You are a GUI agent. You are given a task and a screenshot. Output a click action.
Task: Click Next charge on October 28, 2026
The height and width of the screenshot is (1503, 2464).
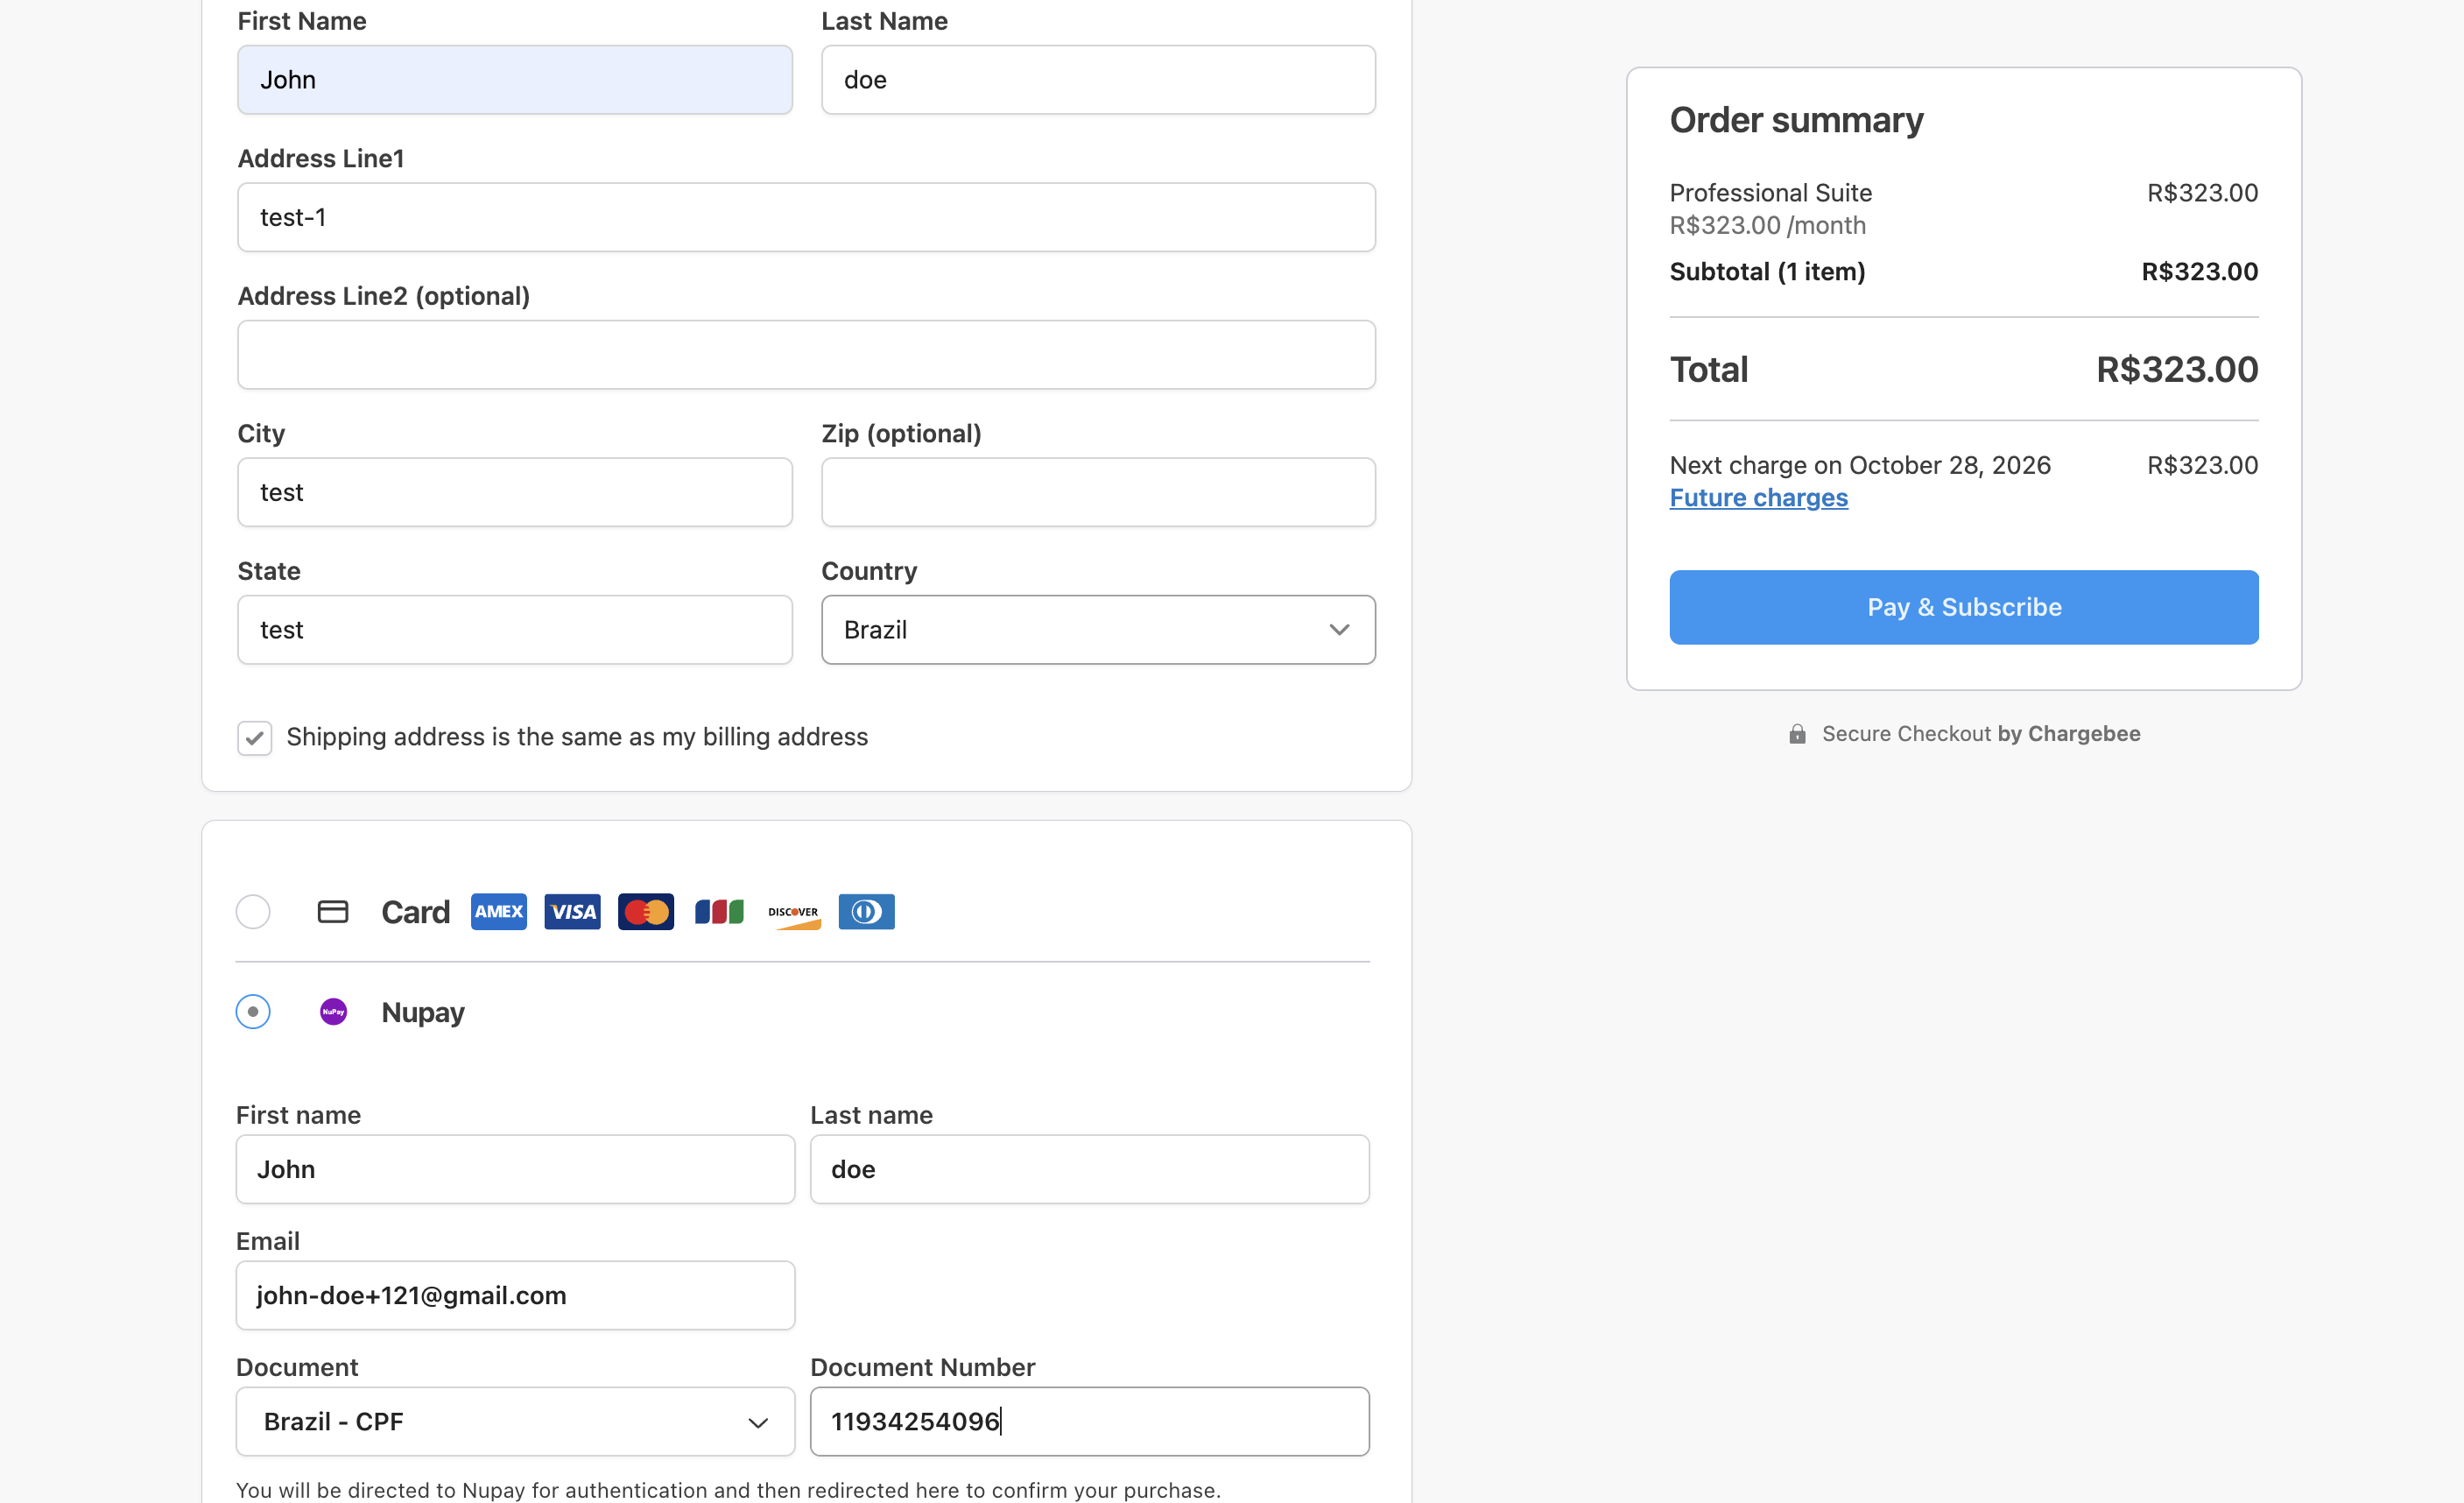coord(1860,465)
